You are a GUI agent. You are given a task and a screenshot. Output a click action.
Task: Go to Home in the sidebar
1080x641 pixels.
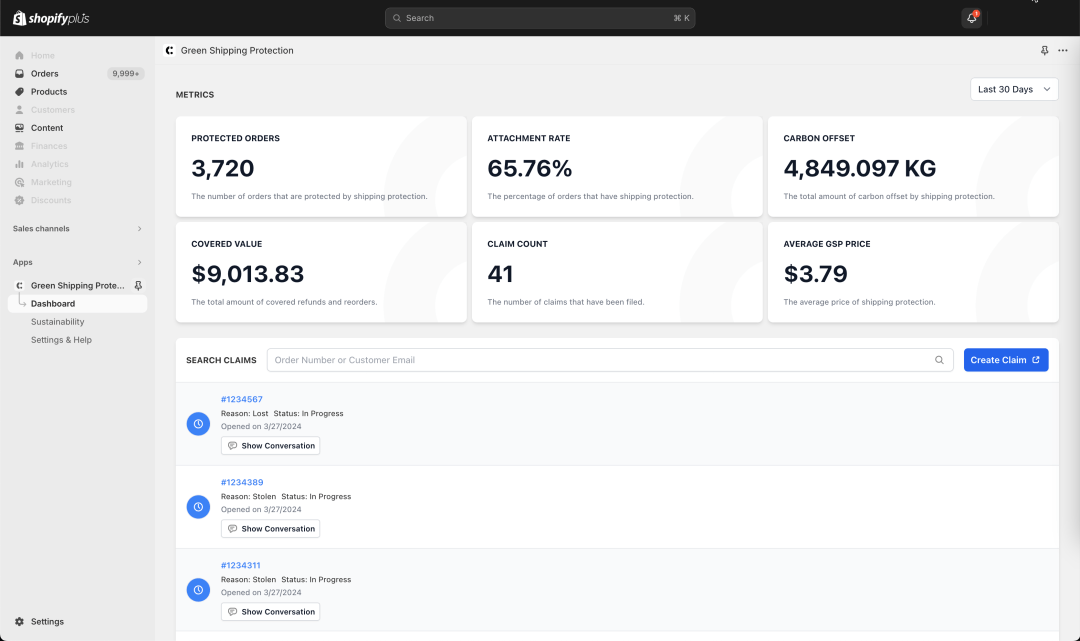pyautogui.click(x=43, y=56)
